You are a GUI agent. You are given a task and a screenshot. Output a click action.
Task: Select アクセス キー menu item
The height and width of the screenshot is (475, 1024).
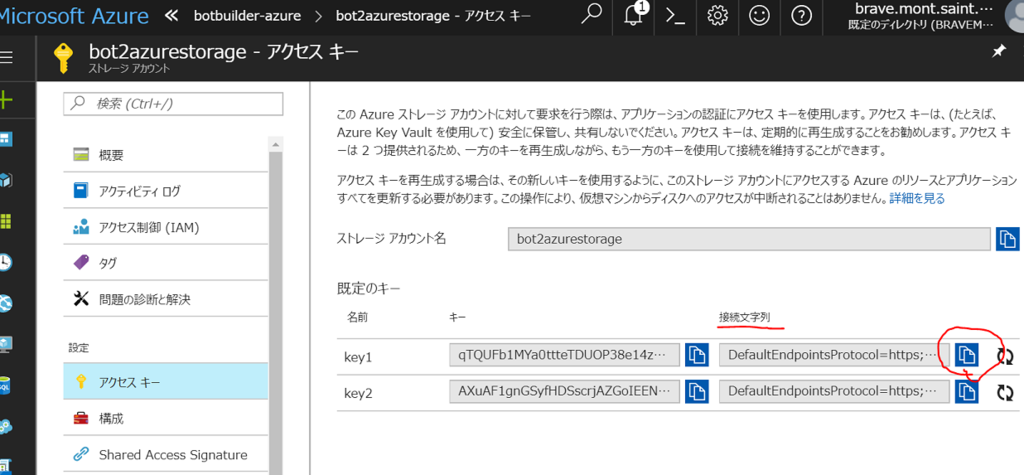(165, 382)
